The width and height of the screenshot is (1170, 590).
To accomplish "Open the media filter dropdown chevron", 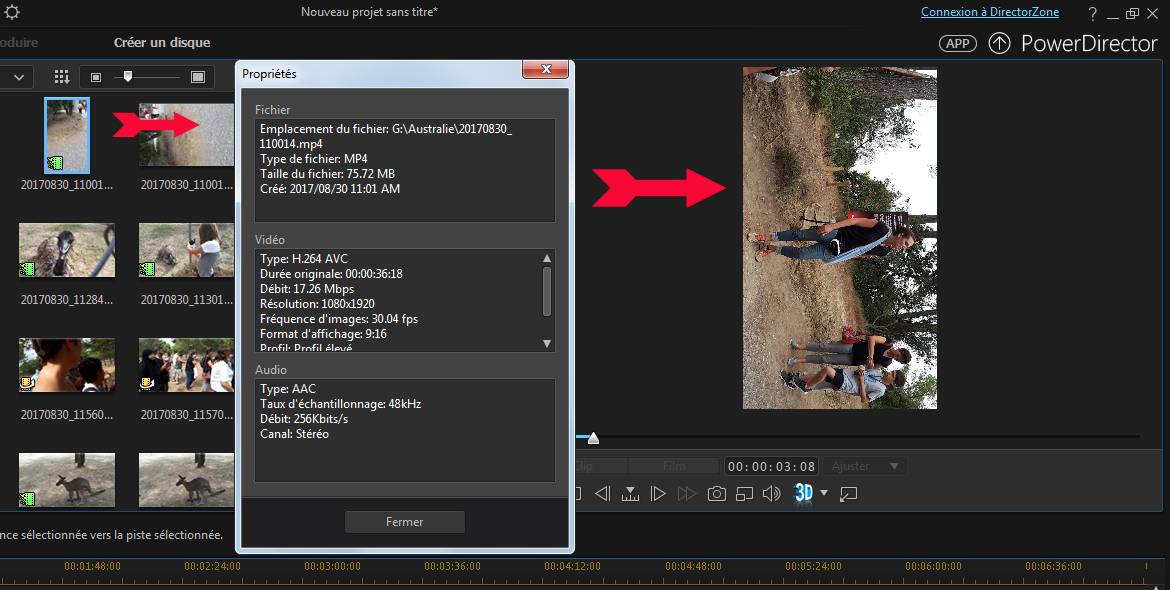I will (x=19, y=77).
